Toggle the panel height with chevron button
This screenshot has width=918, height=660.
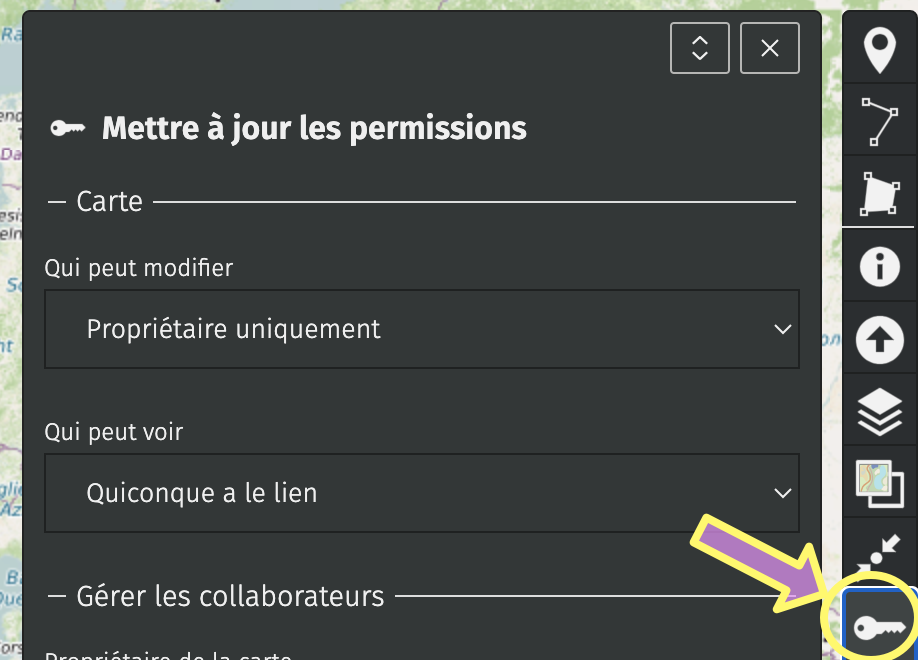pyautogui.click(x=699, y=48)
